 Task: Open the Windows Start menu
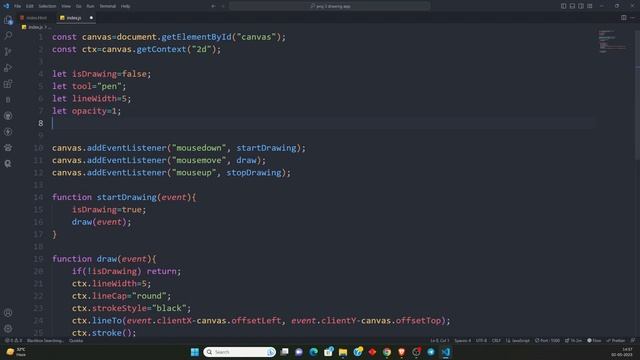click(195, 352)
